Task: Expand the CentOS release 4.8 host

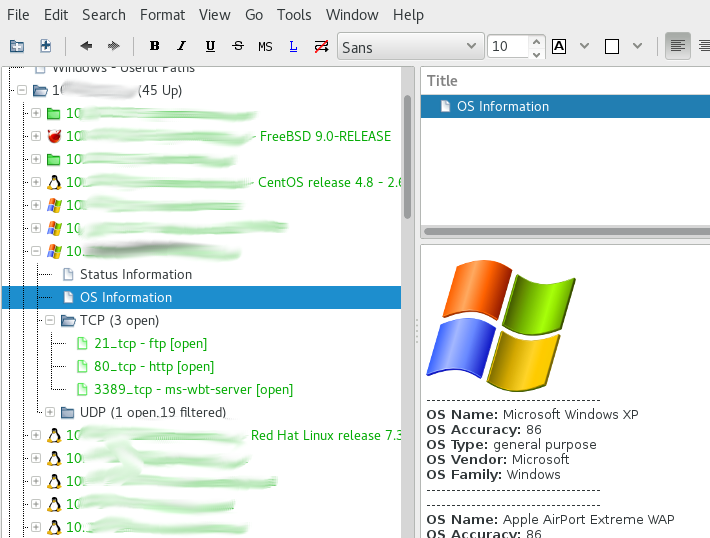Action: (x=36, y=182)
